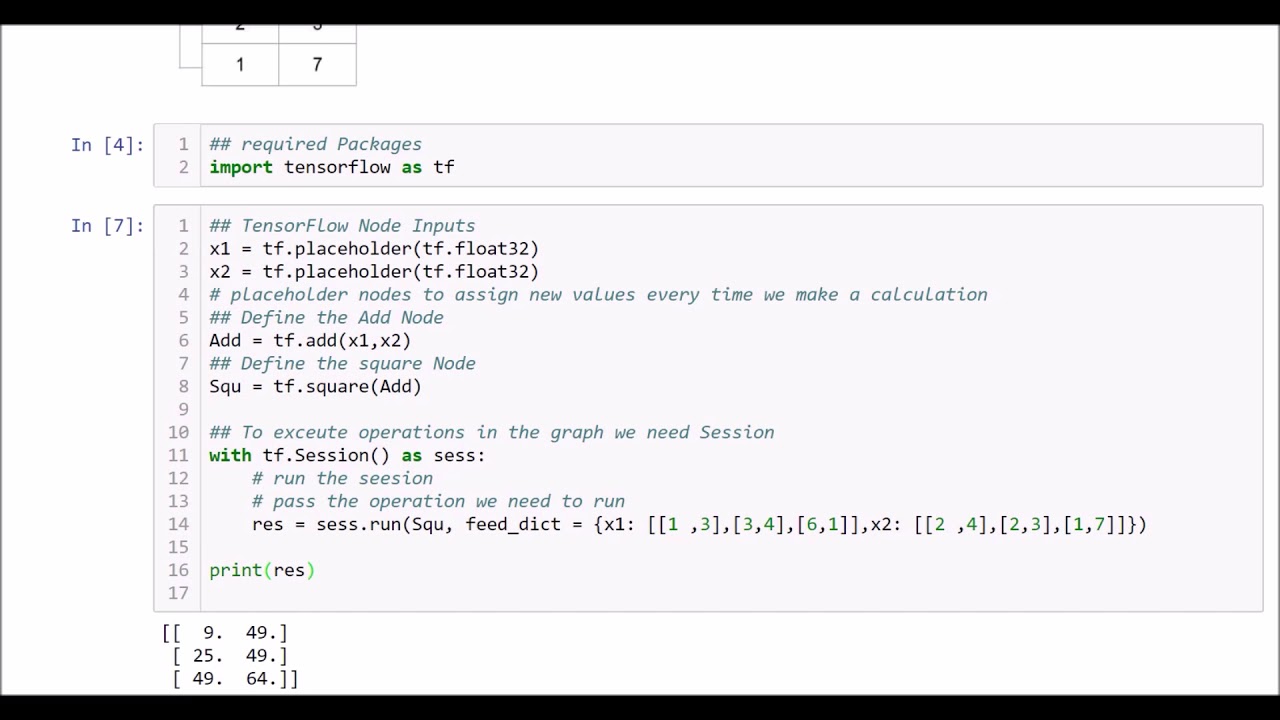Click the table cell containing 1
This screenshot has width=1280, height=720.
tap(240, 64)
